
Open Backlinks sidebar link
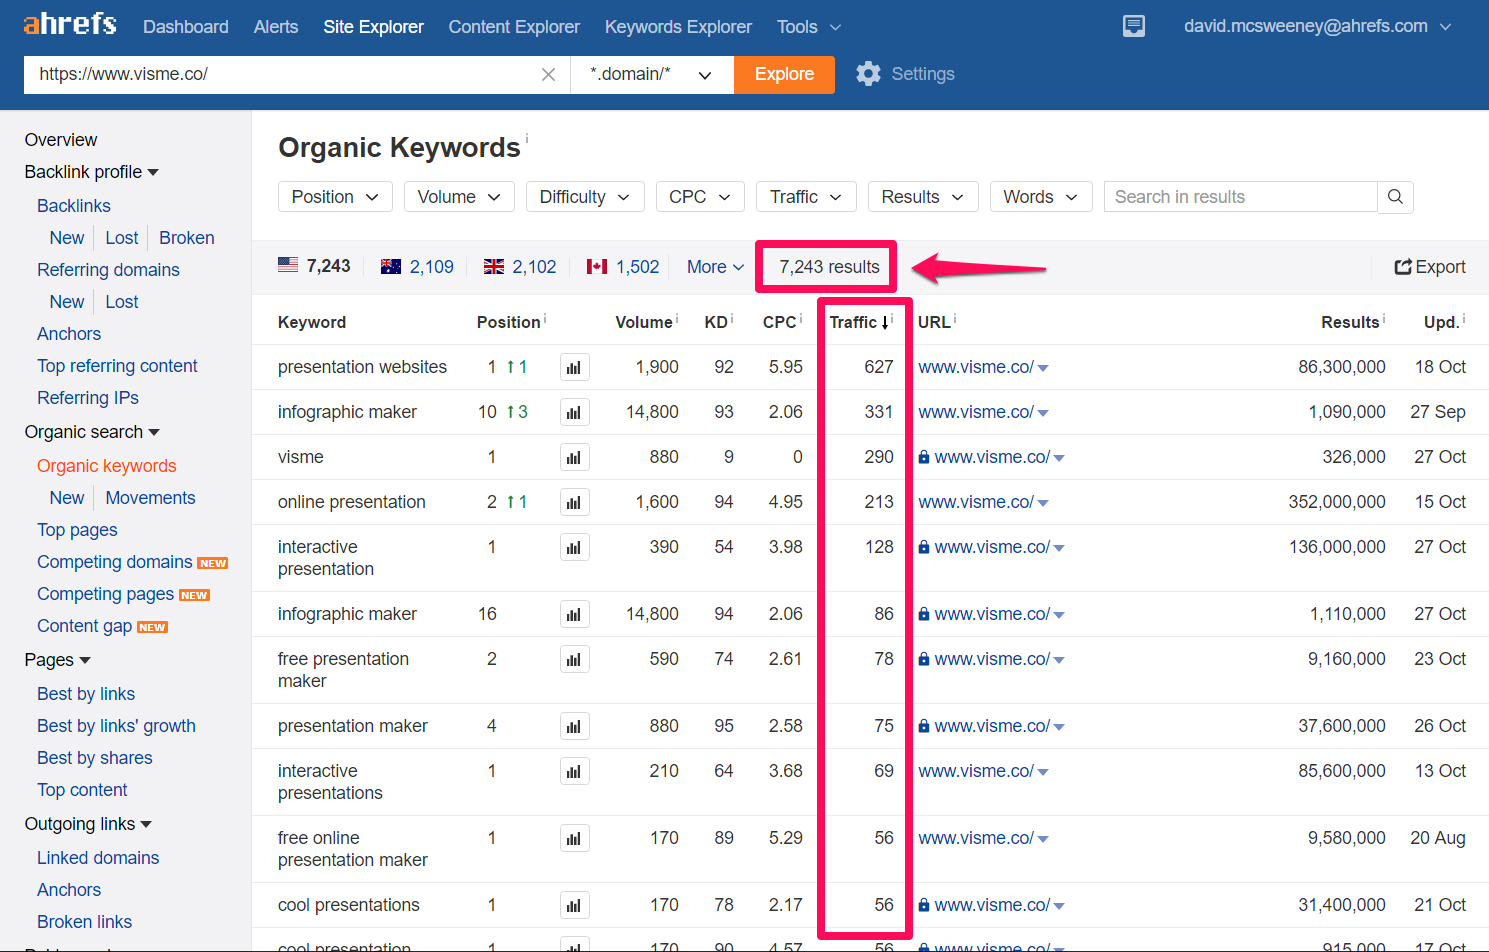tap(74, 206)
